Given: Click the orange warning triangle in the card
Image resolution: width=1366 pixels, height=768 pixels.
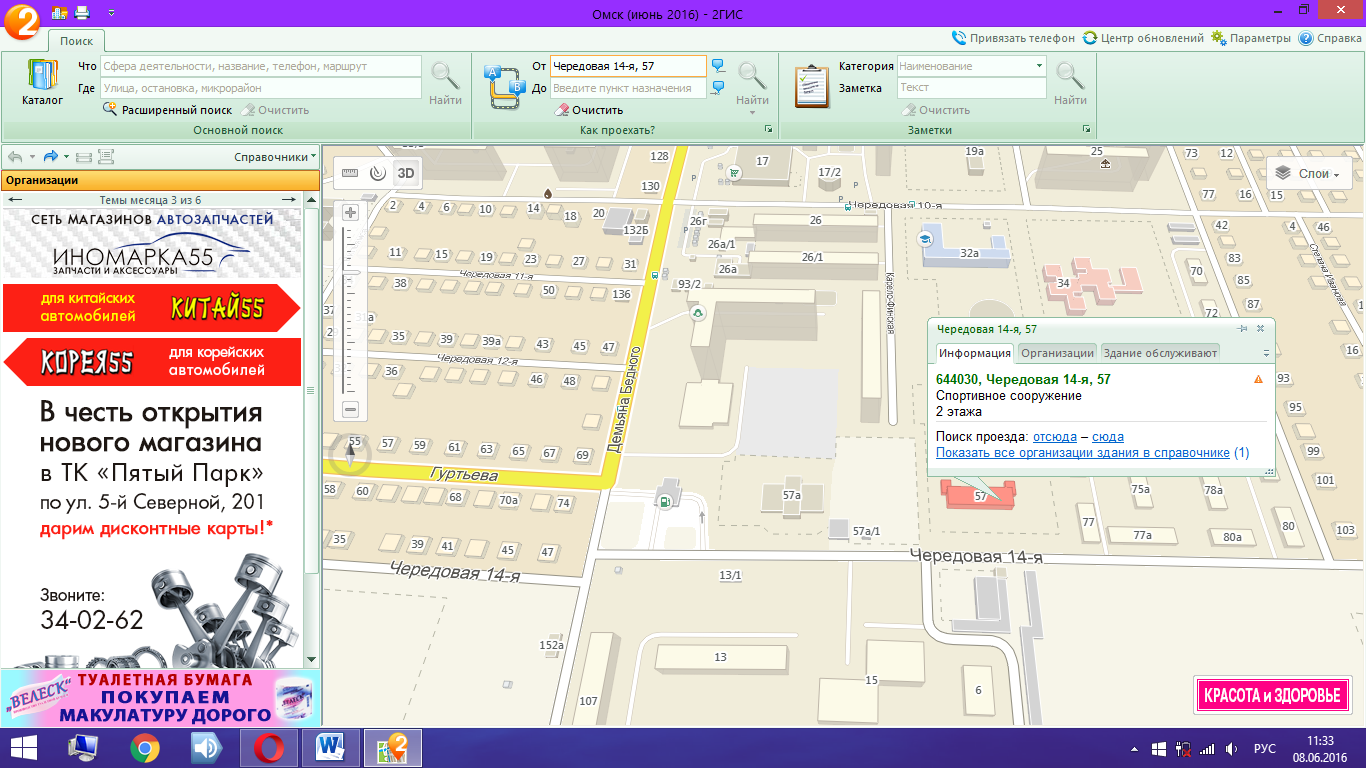Looking at the screenshot, I should [1258, 380].
